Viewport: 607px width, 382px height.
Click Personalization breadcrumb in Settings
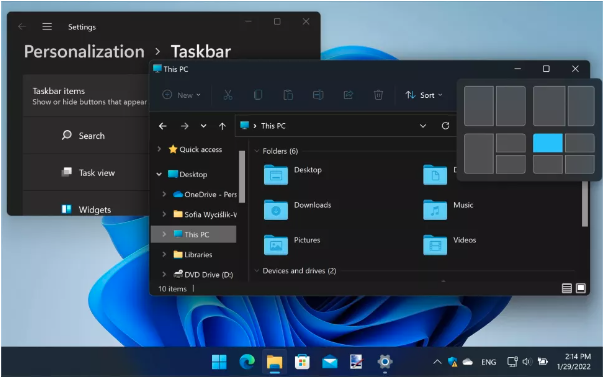point(84,51)
